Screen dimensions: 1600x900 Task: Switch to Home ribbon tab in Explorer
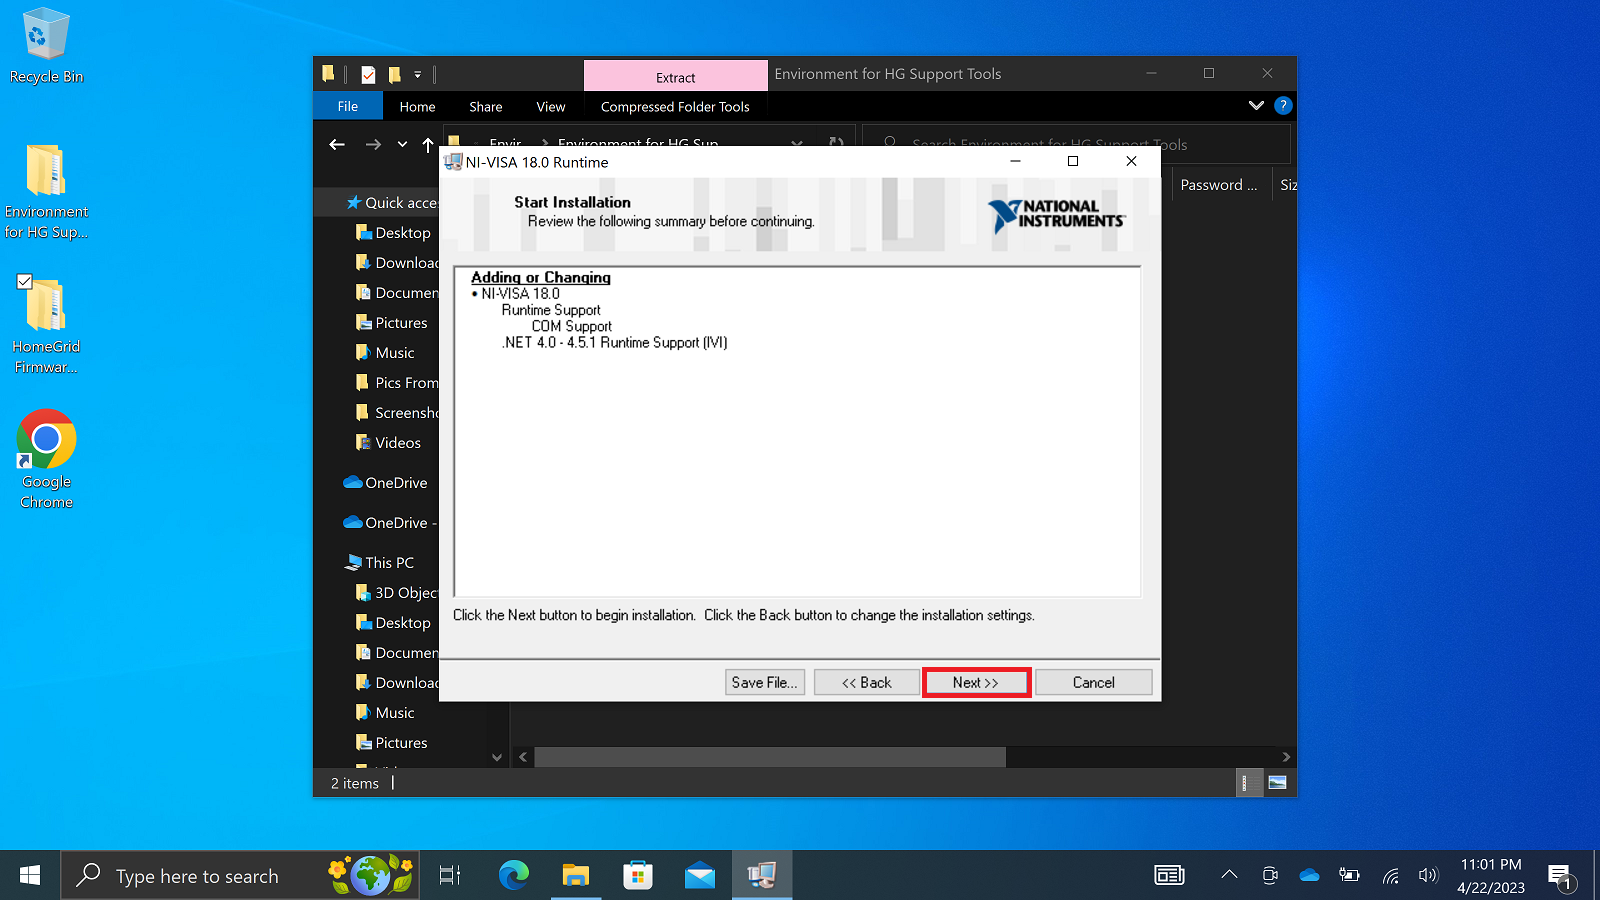[x=417, y=106]
